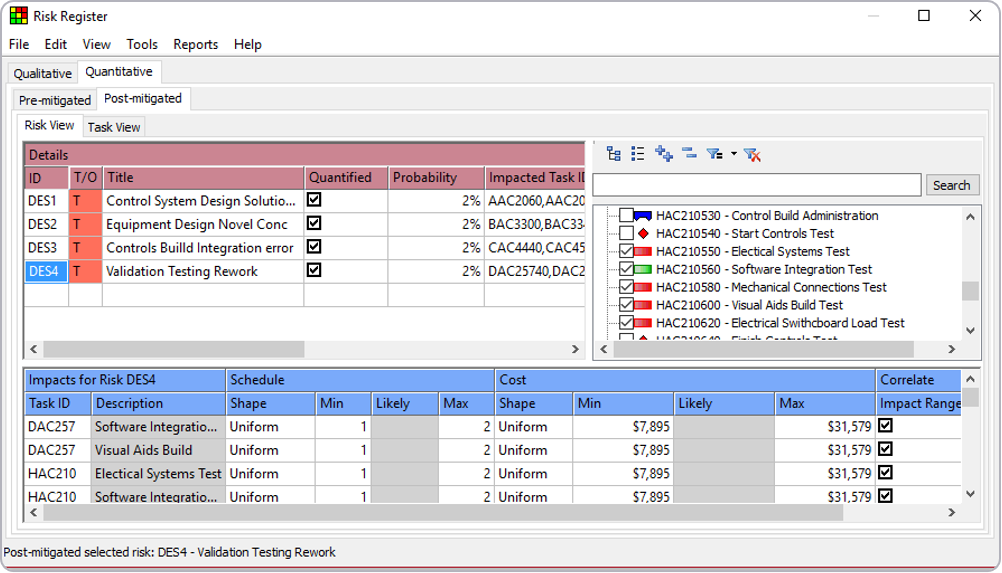The height and width of the screenshot is (573, 1002).
Task: Uncheck HAC210600 Visual Aids Build Test box
Action: point(626,305)
